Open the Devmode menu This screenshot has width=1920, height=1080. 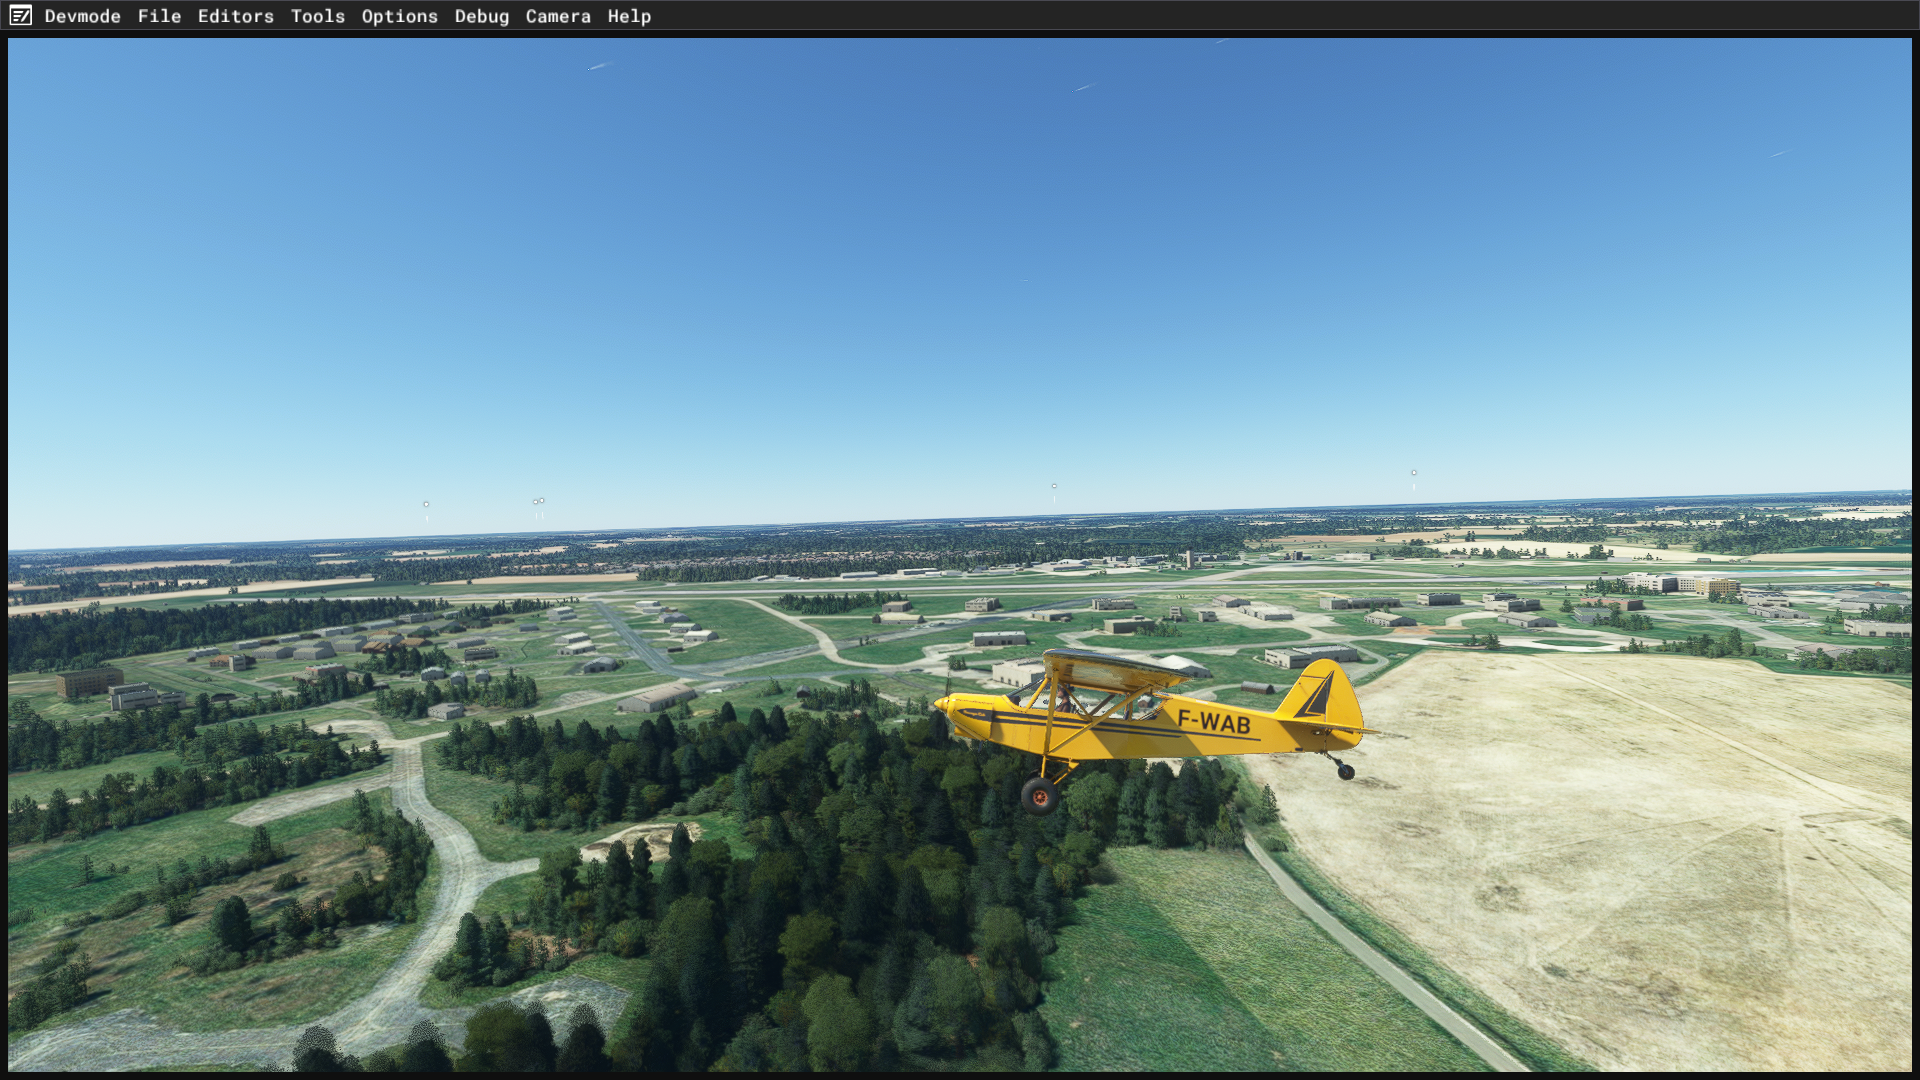pos(82,16)
